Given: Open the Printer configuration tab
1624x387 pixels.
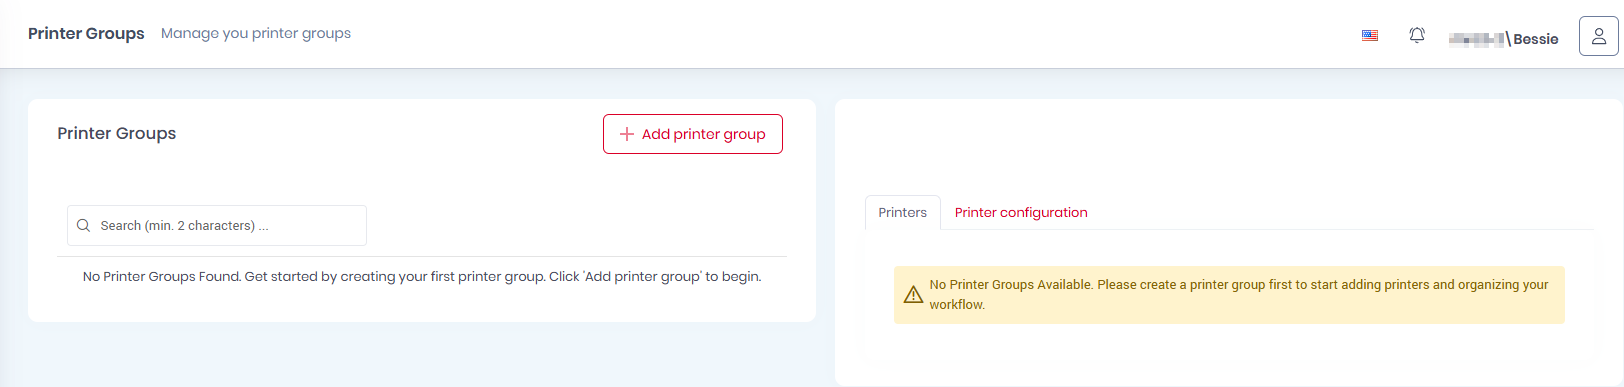Looking at the screenshot, I should 1021,212.
